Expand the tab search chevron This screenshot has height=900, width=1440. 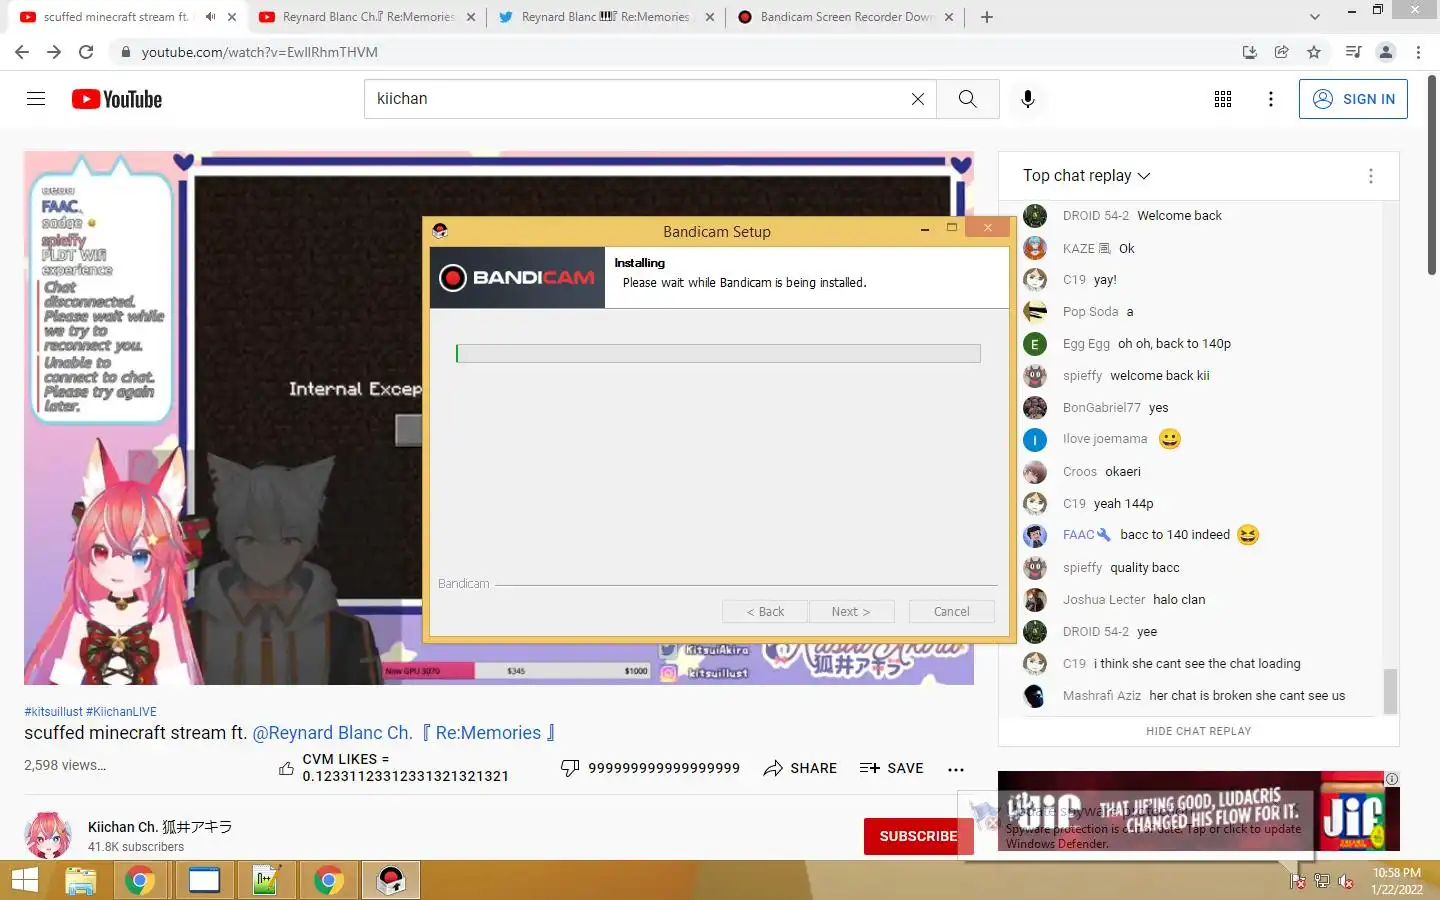tap(1315, 17)
